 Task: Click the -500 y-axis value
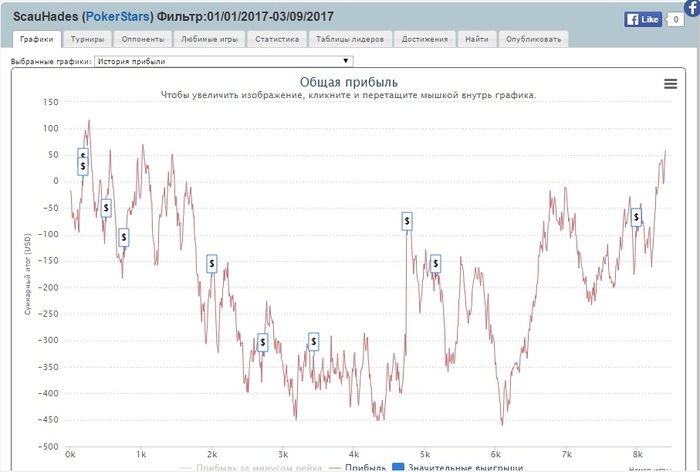48,447
